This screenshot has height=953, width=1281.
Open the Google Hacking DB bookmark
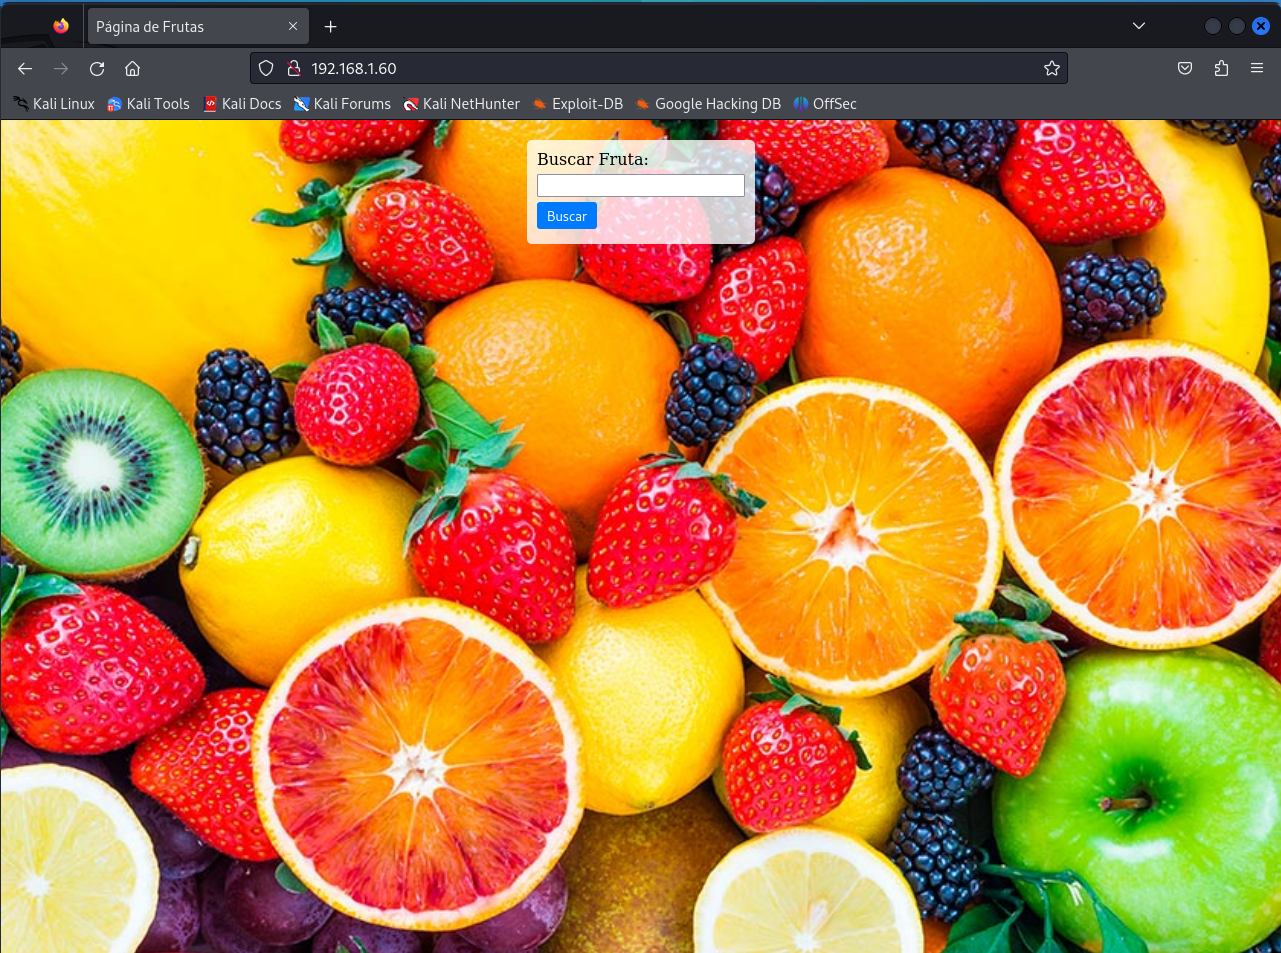(708, 104)
